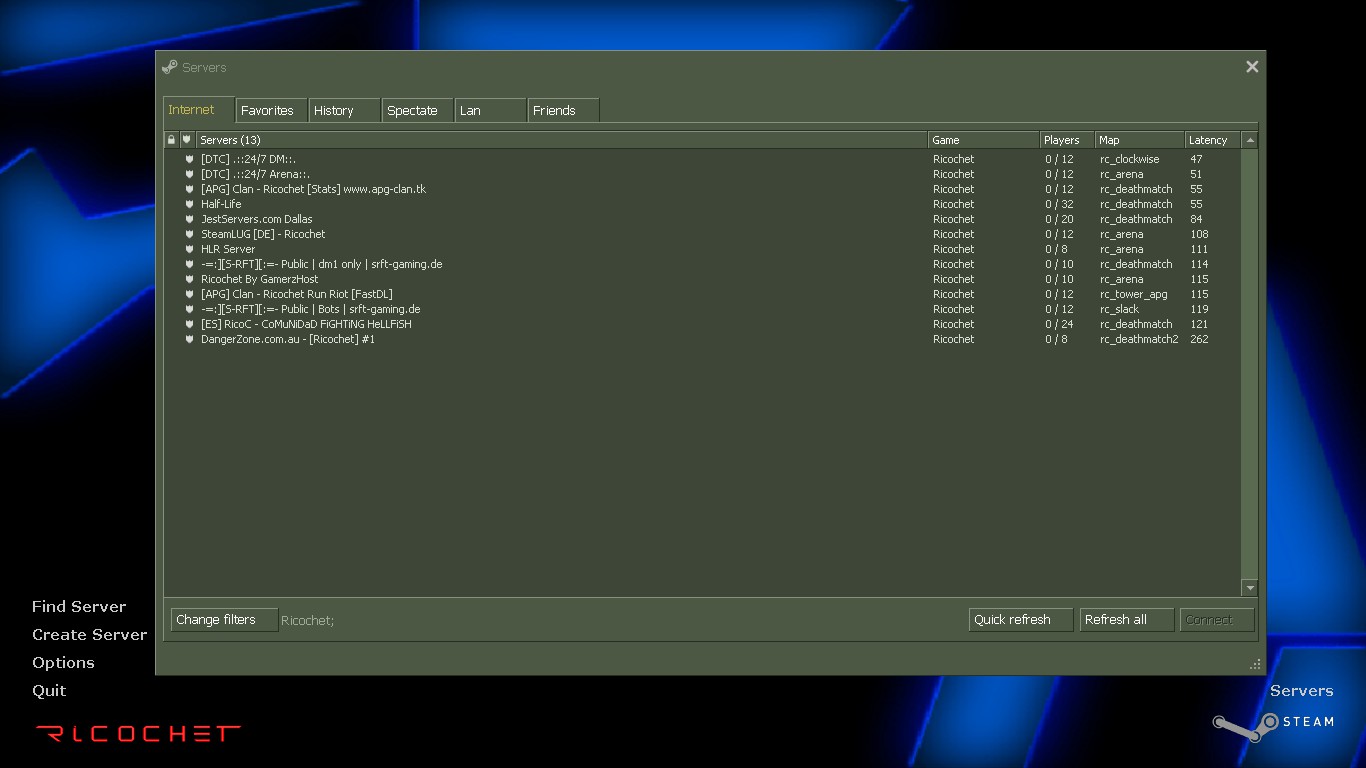
Task: Click the 0 / 24 players cell
Action: (x=1060, y=324)
